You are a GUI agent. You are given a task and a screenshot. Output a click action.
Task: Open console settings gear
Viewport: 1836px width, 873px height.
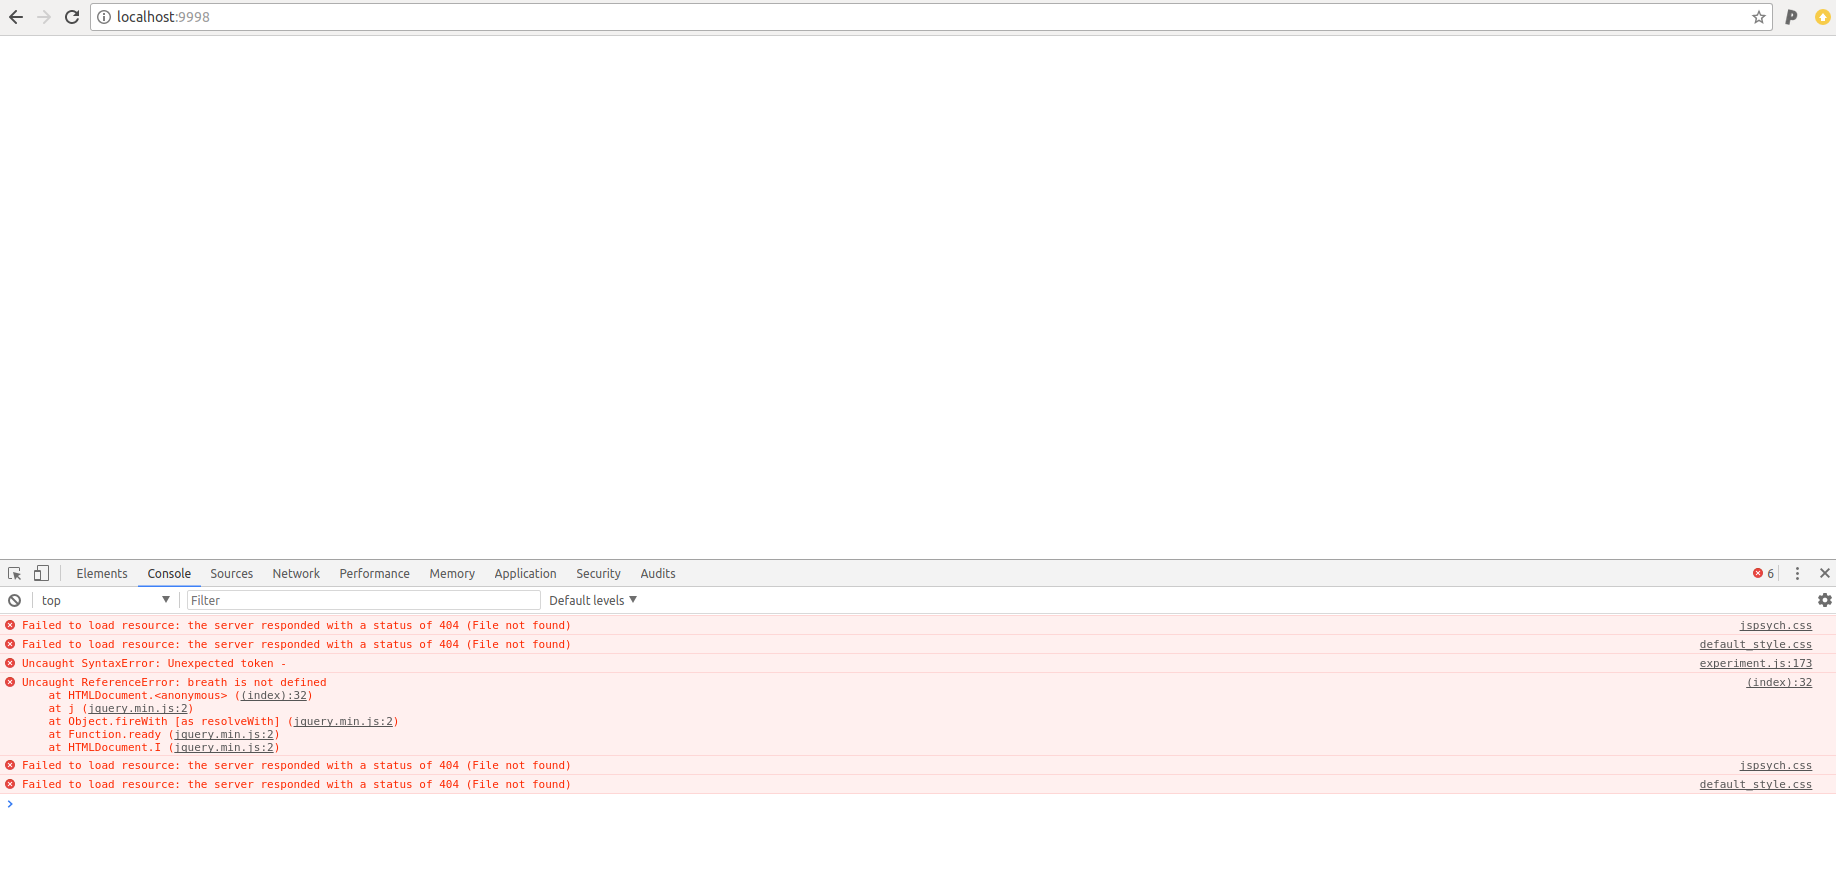(1825, 600)
